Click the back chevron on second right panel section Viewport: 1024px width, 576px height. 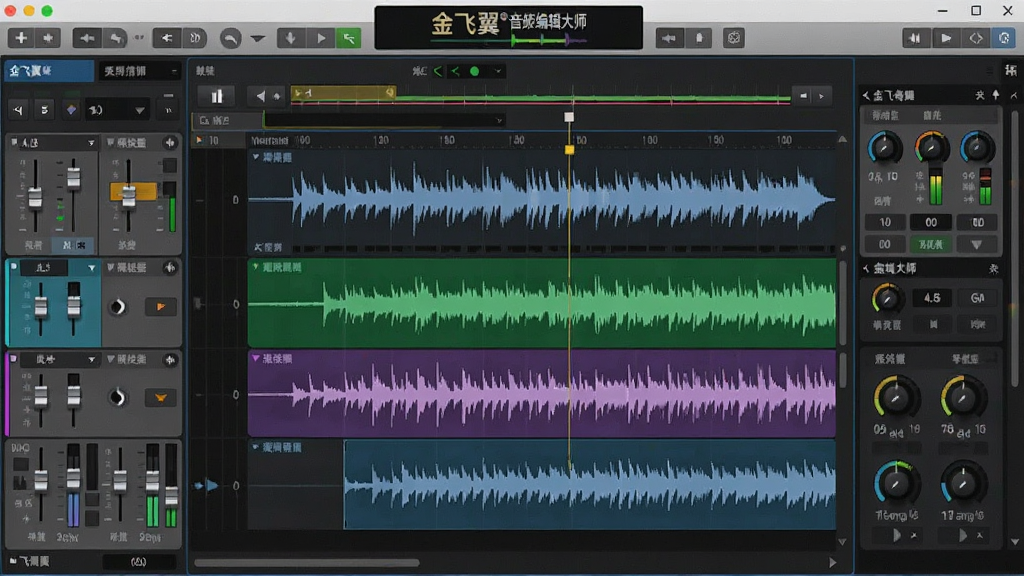coord(866,268)
